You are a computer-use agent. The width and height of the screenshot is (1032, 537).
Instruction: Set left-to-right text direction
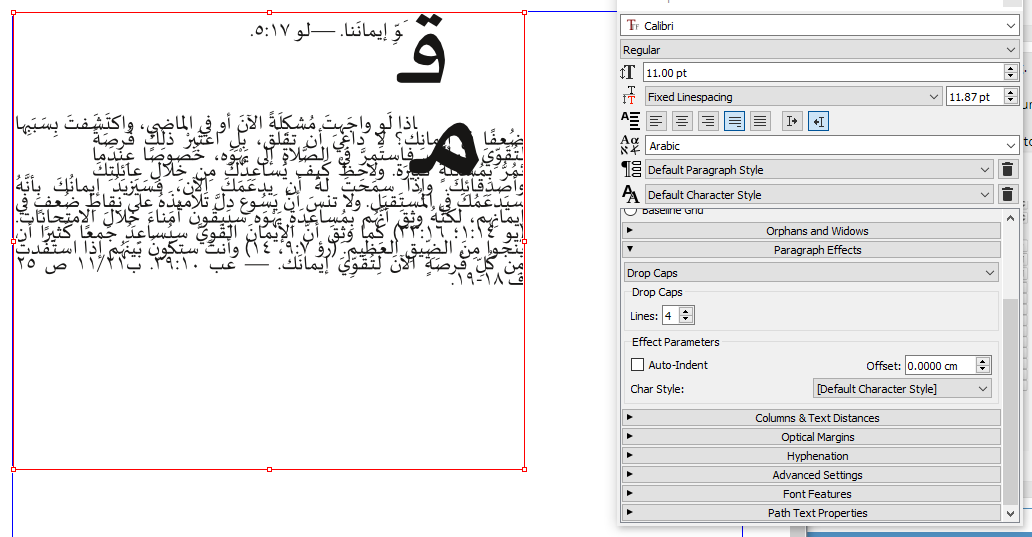(792, 121)
